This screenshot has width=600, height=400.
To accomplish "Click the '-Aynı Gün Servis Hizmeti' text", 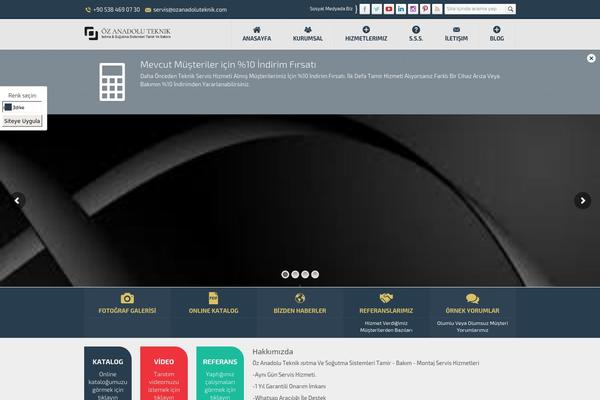I will tap(284, 375).
